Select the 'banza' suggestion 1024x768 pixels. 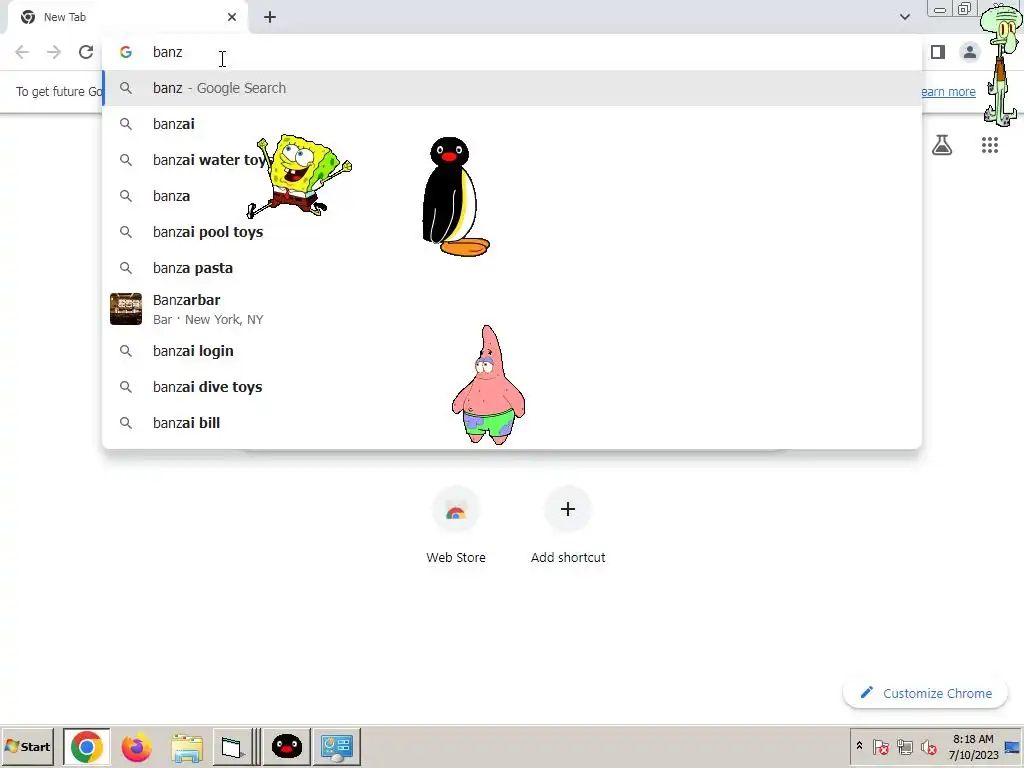click(x=512, y=196)
